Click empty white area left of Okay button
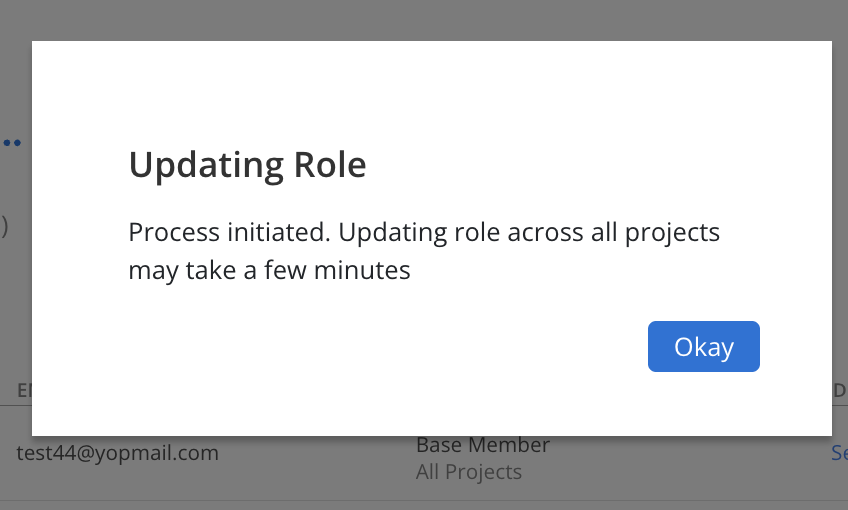 pos(379,346)
